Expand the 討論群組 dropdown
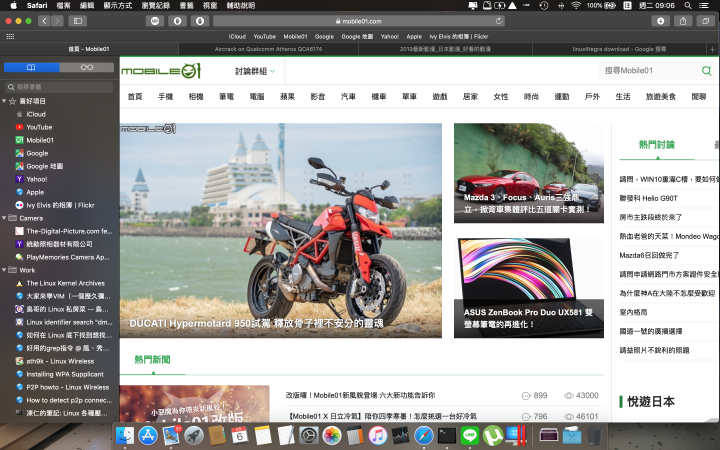The height and width of the screenshot is (450, 720). pos(255,71)
